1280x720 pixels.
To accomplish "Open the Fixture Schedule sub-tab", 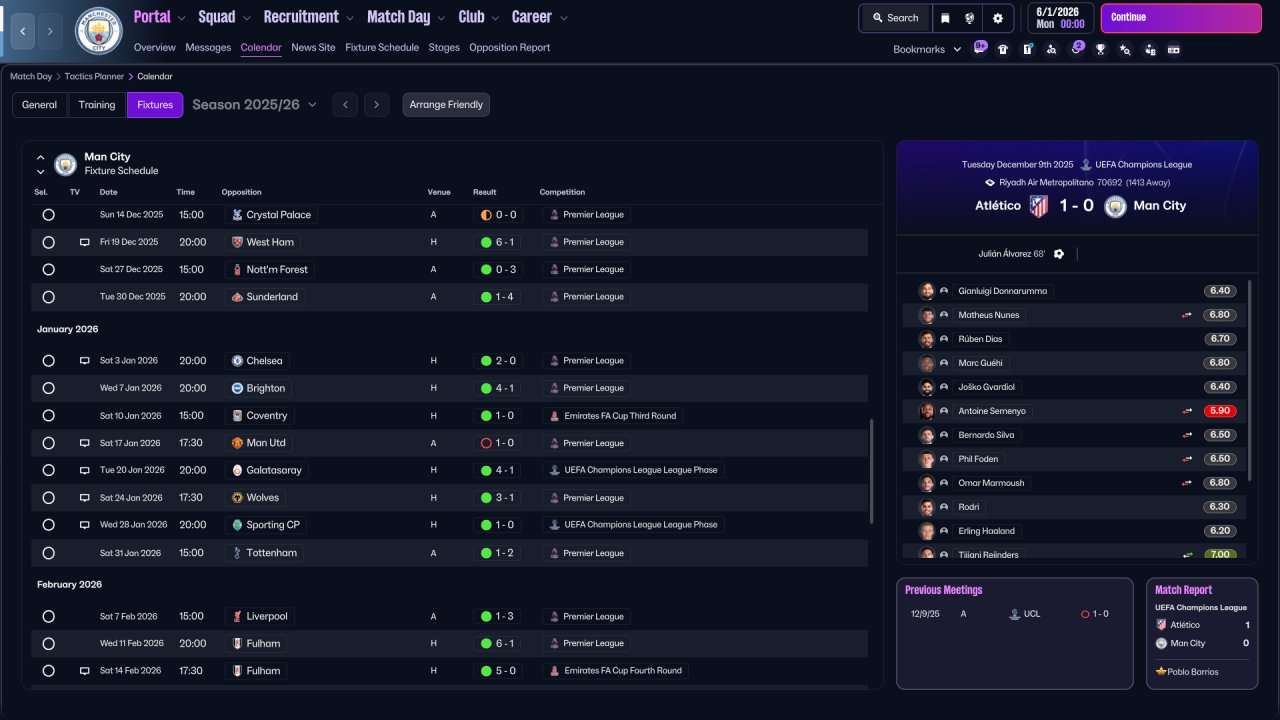I will coord(382,48).
